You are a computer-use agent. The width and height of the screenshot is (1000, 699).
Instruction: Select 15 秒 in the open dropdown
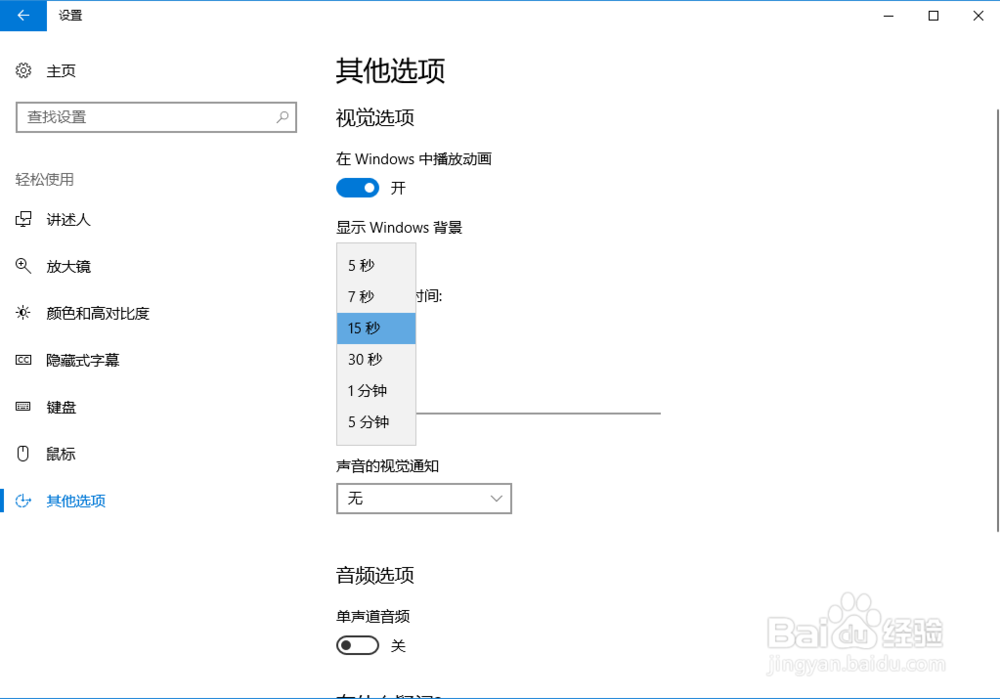376,328
